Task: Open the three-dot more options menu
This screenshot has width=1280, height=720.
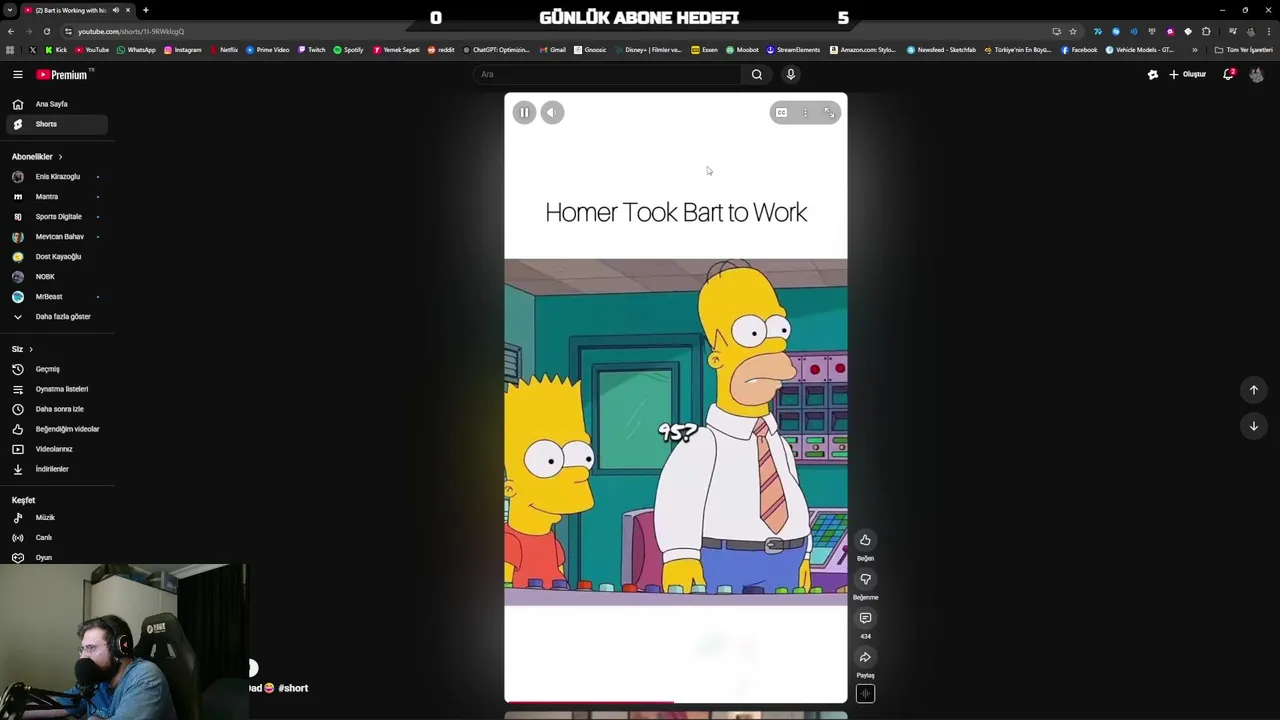Action: click(805, 113)
